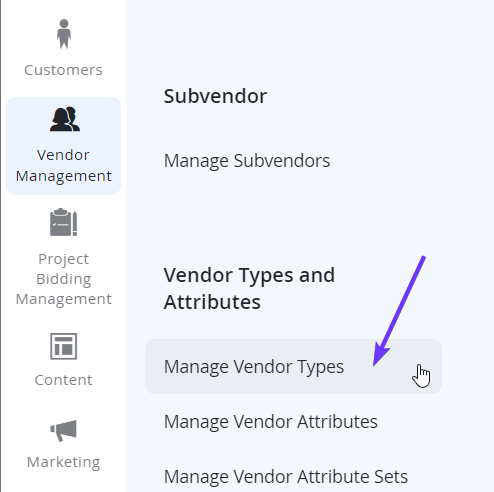This screenshot has height=492, width=494.
Task: Select the two-people Vendor Management icon
Action: (65, 119)
